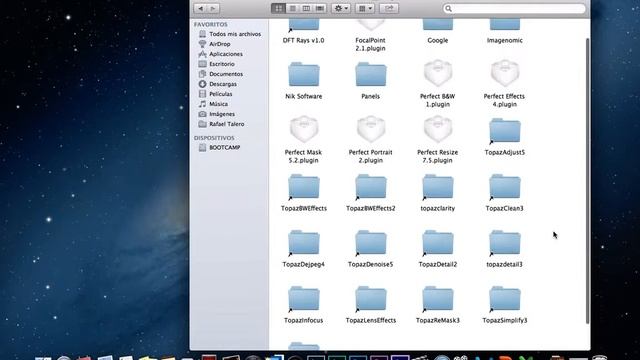Focus the Finder search field
This screenshot has height=360, width=640.
(514, 8)
